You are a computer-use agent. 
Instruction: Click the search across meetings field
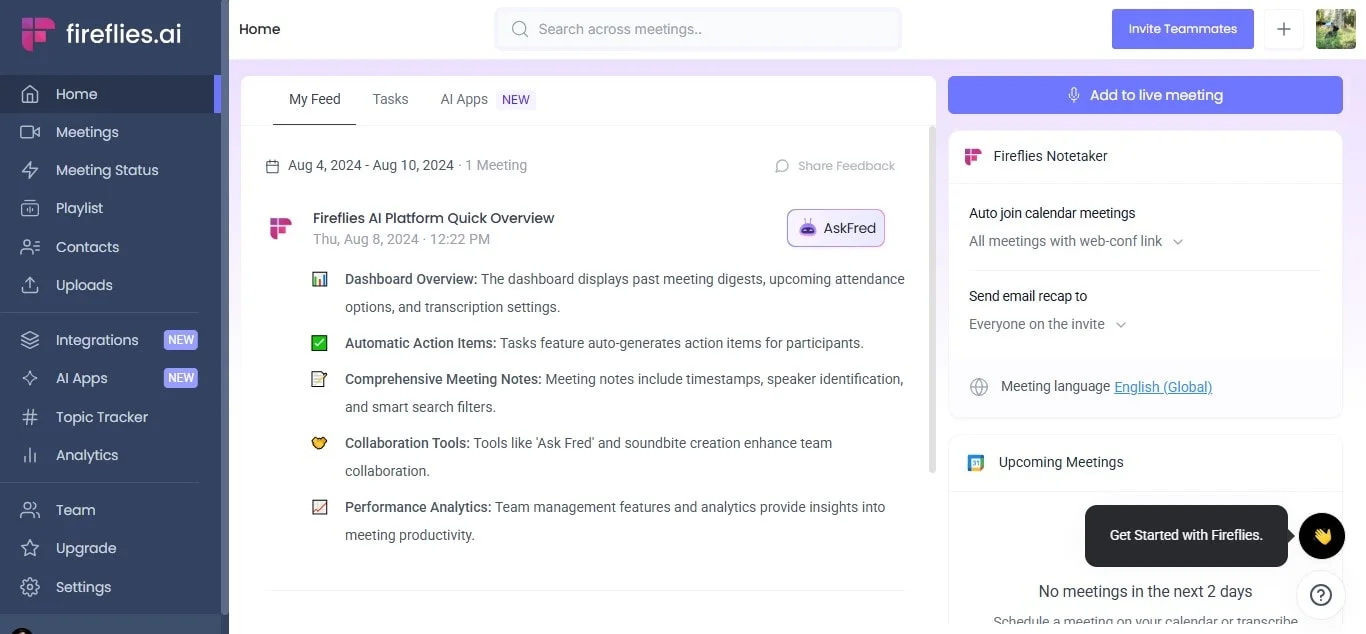698,29
